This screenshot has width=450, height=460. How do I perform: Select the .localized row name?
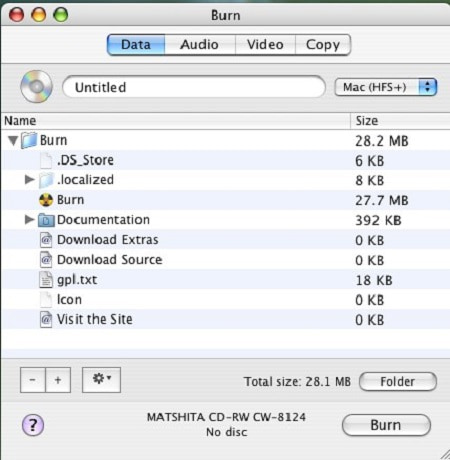(85, 180)
